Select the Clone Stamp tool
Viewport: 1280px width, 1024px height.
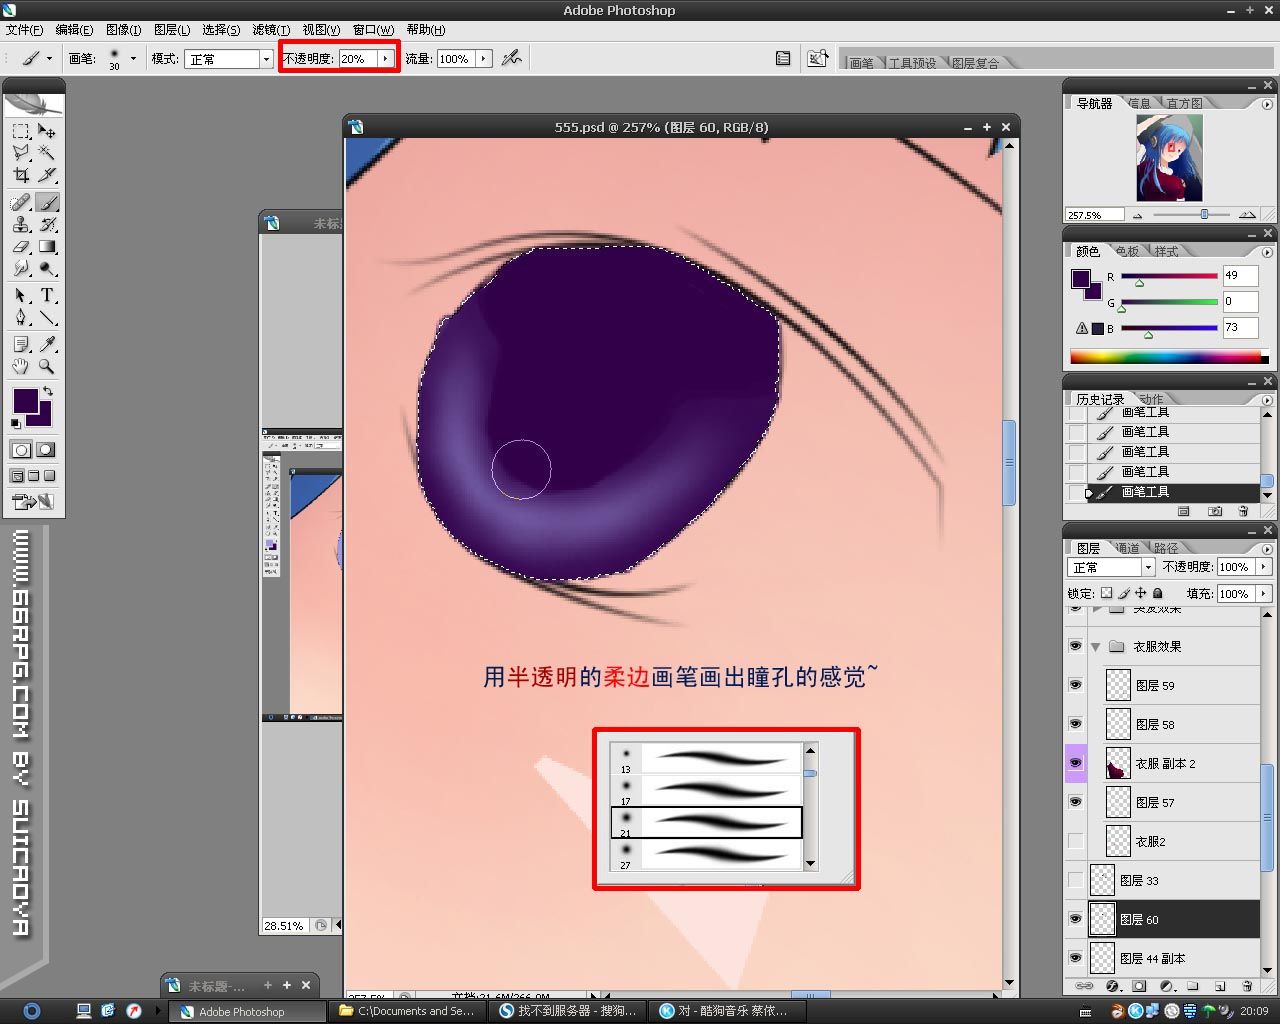pyautogui.click(x=21, y=225)
